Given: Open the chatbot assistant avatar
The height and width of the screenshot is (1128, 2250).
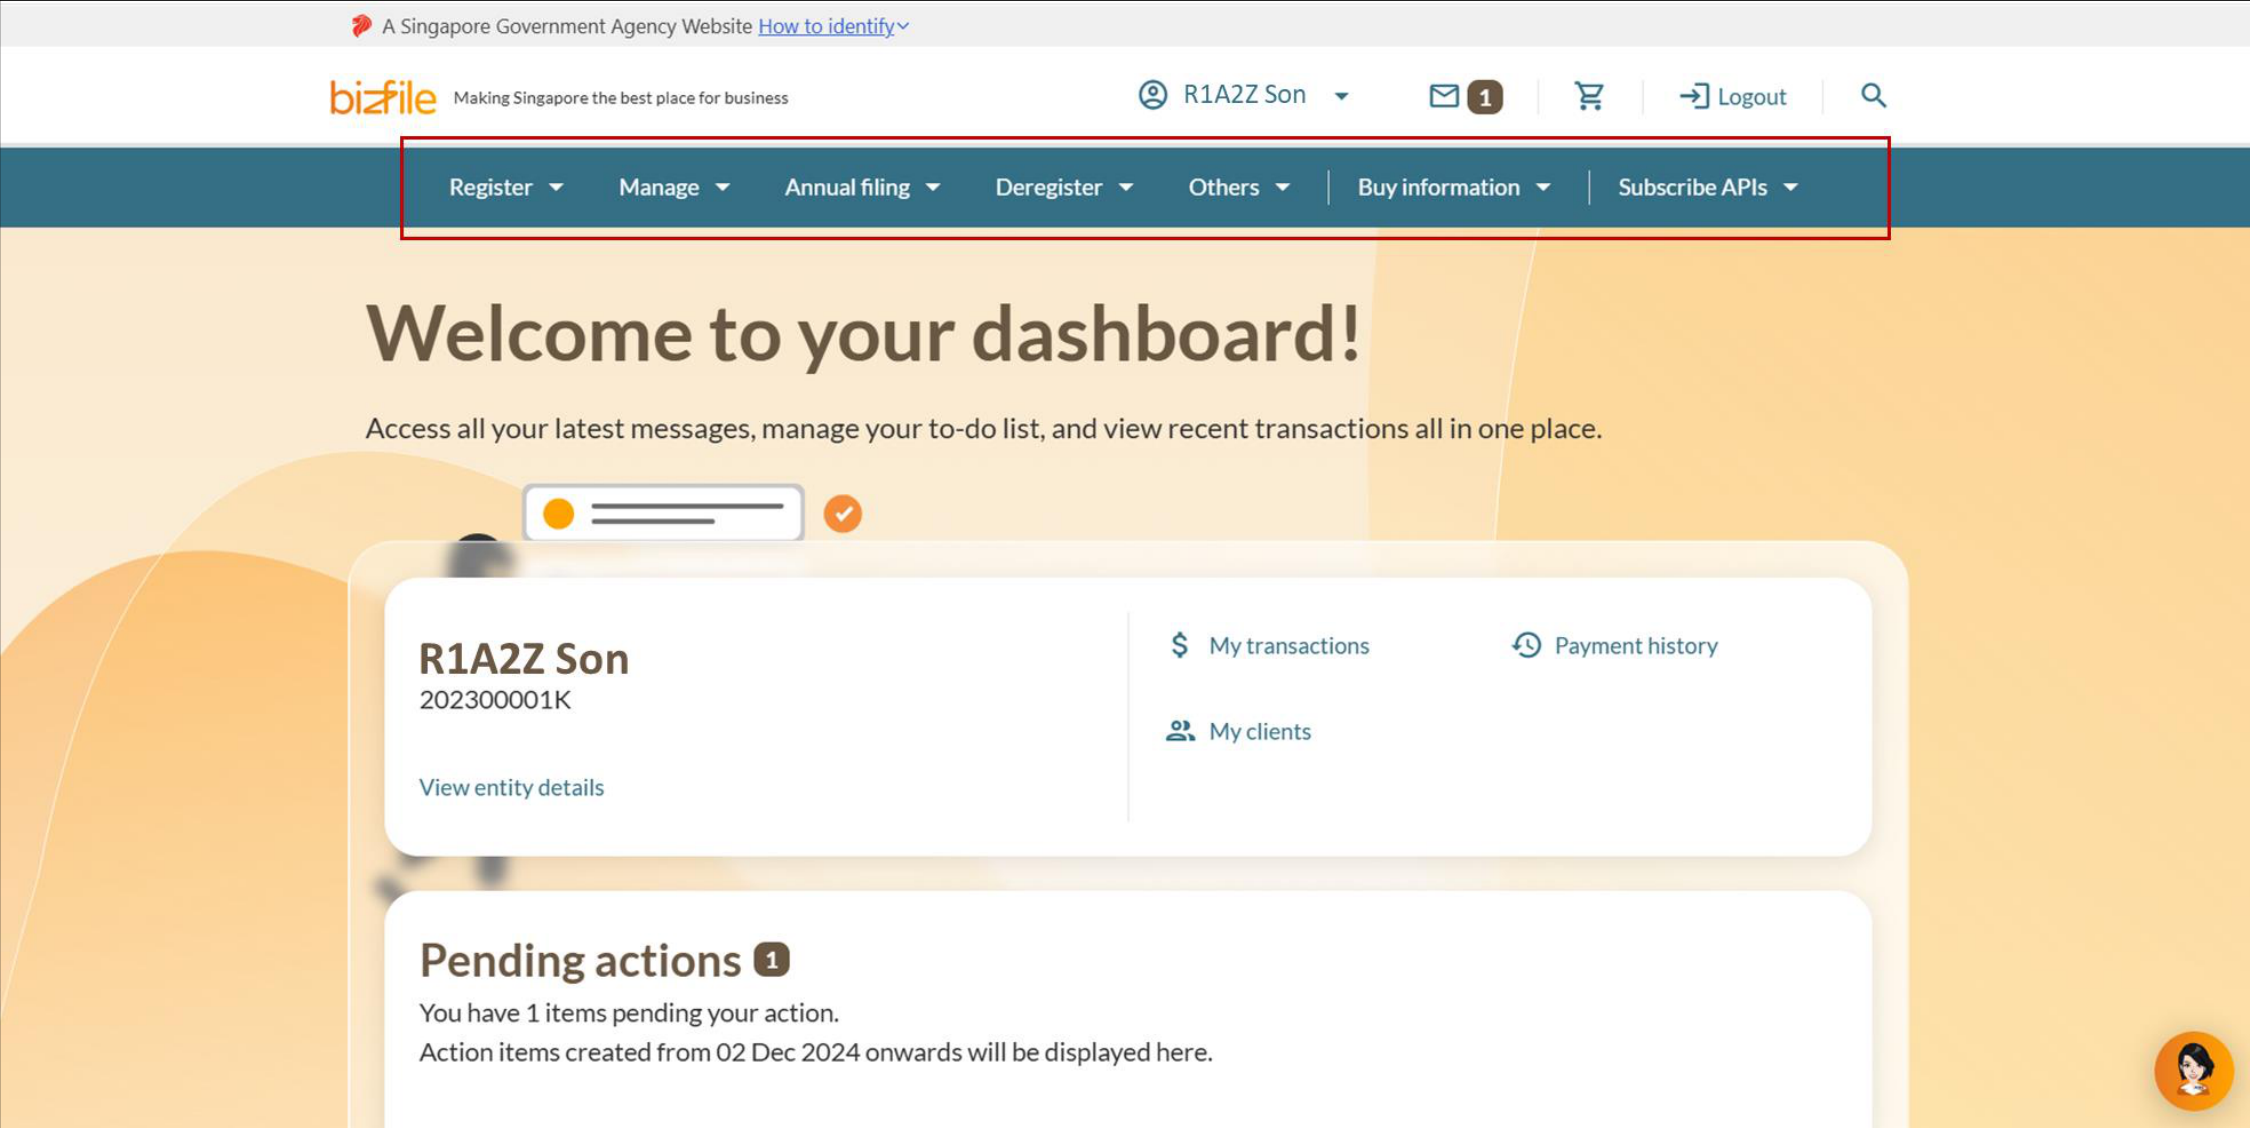Looking at the screenshot, I should pyautogui.click(x=2193, y=1071).
